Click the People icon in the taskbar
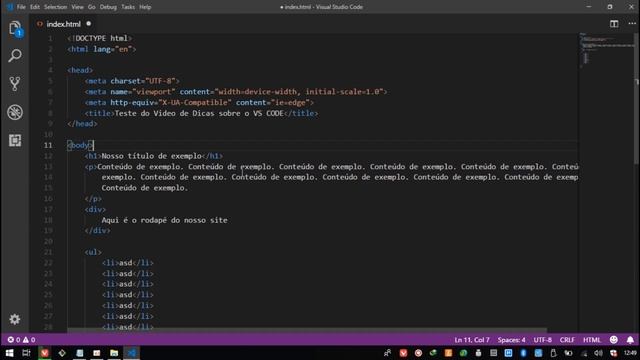 387,353
